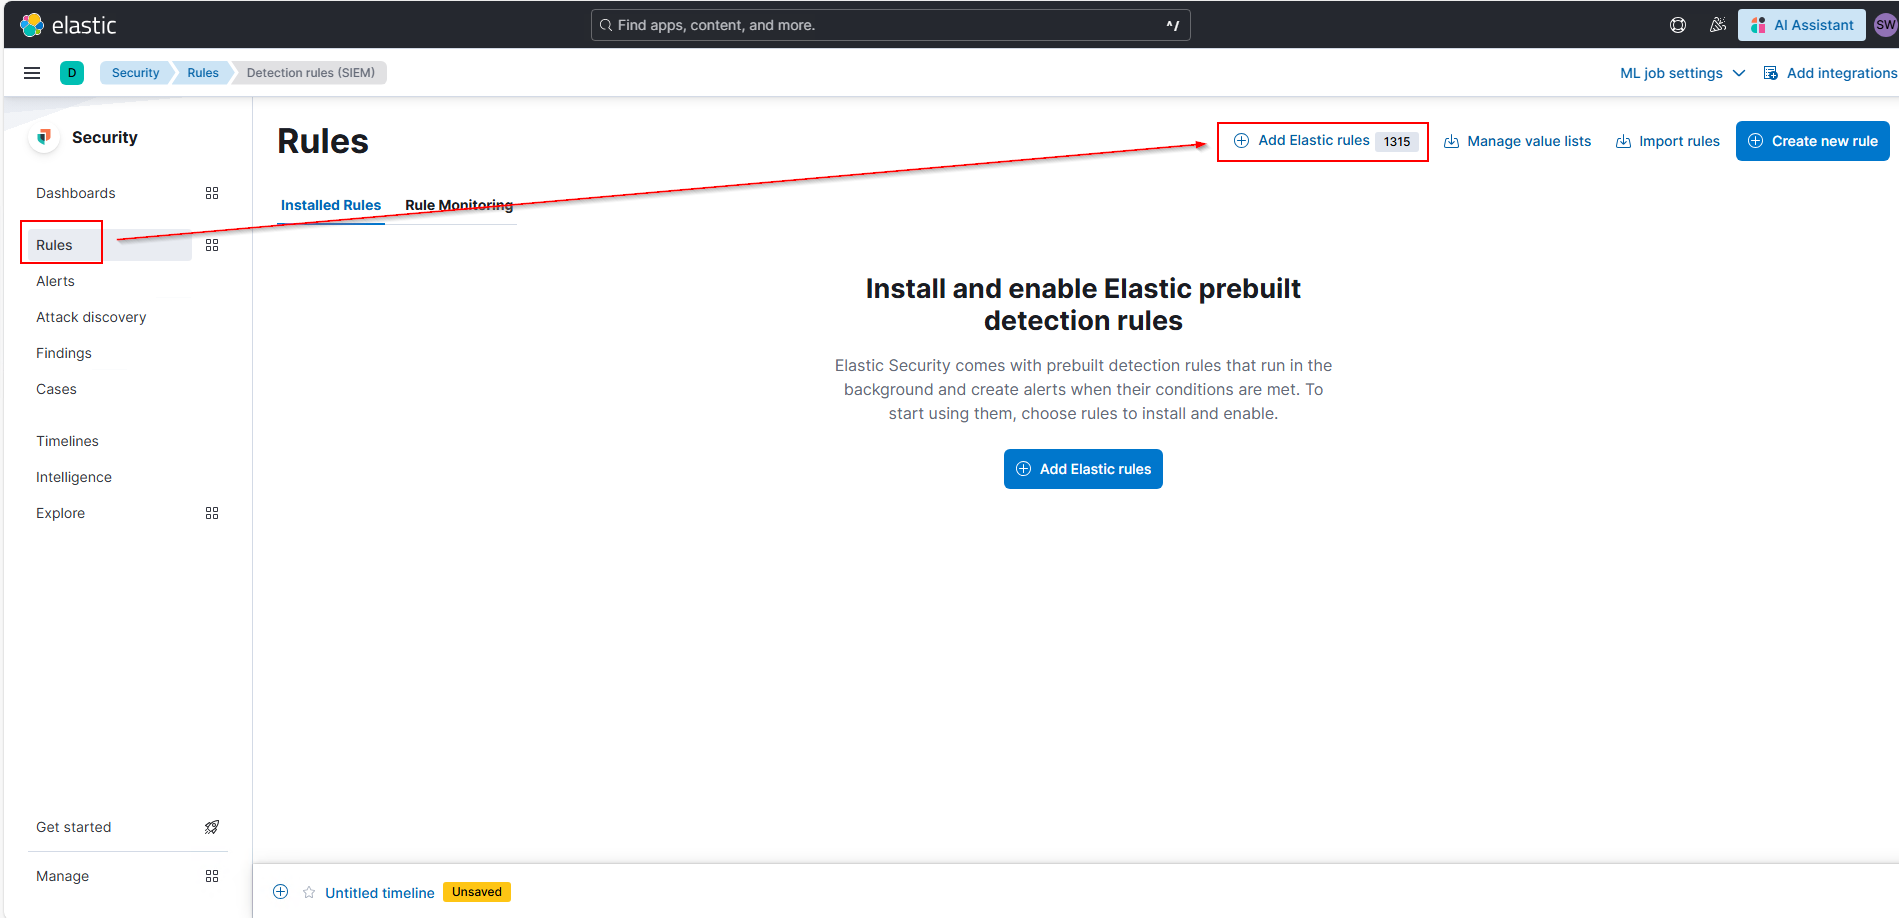Open the AI Assistant
Image resolution: width=1899 pixels, height=918 pixels.
pos(1802,25)
